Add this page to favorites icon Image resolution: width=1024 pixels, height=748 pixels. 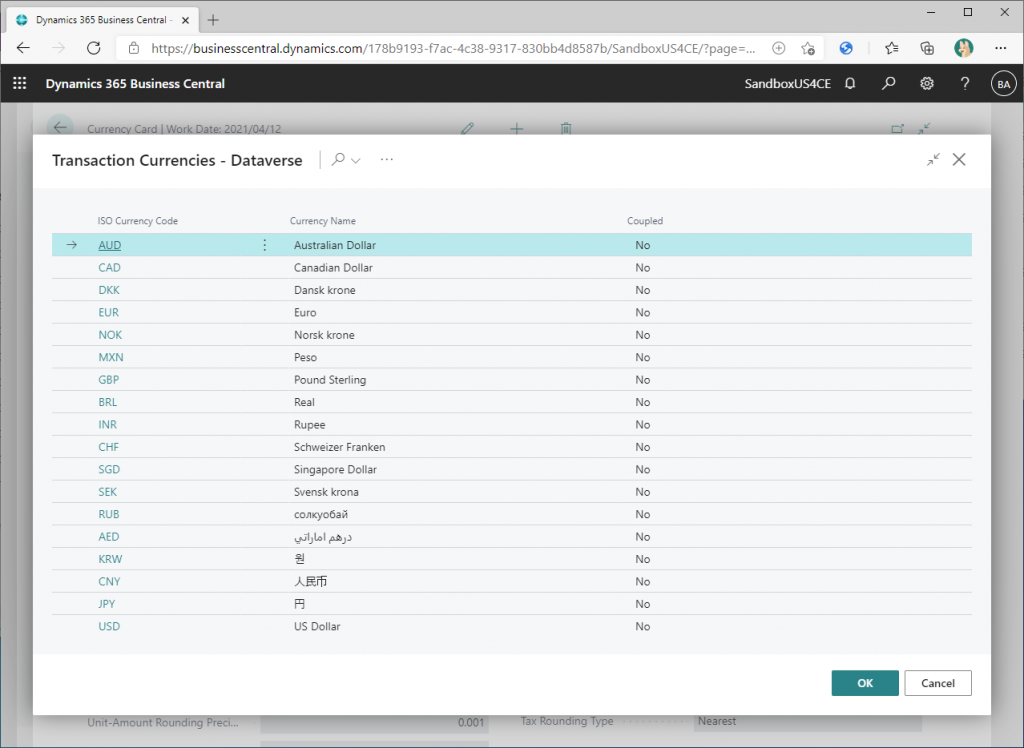(808, 48)
